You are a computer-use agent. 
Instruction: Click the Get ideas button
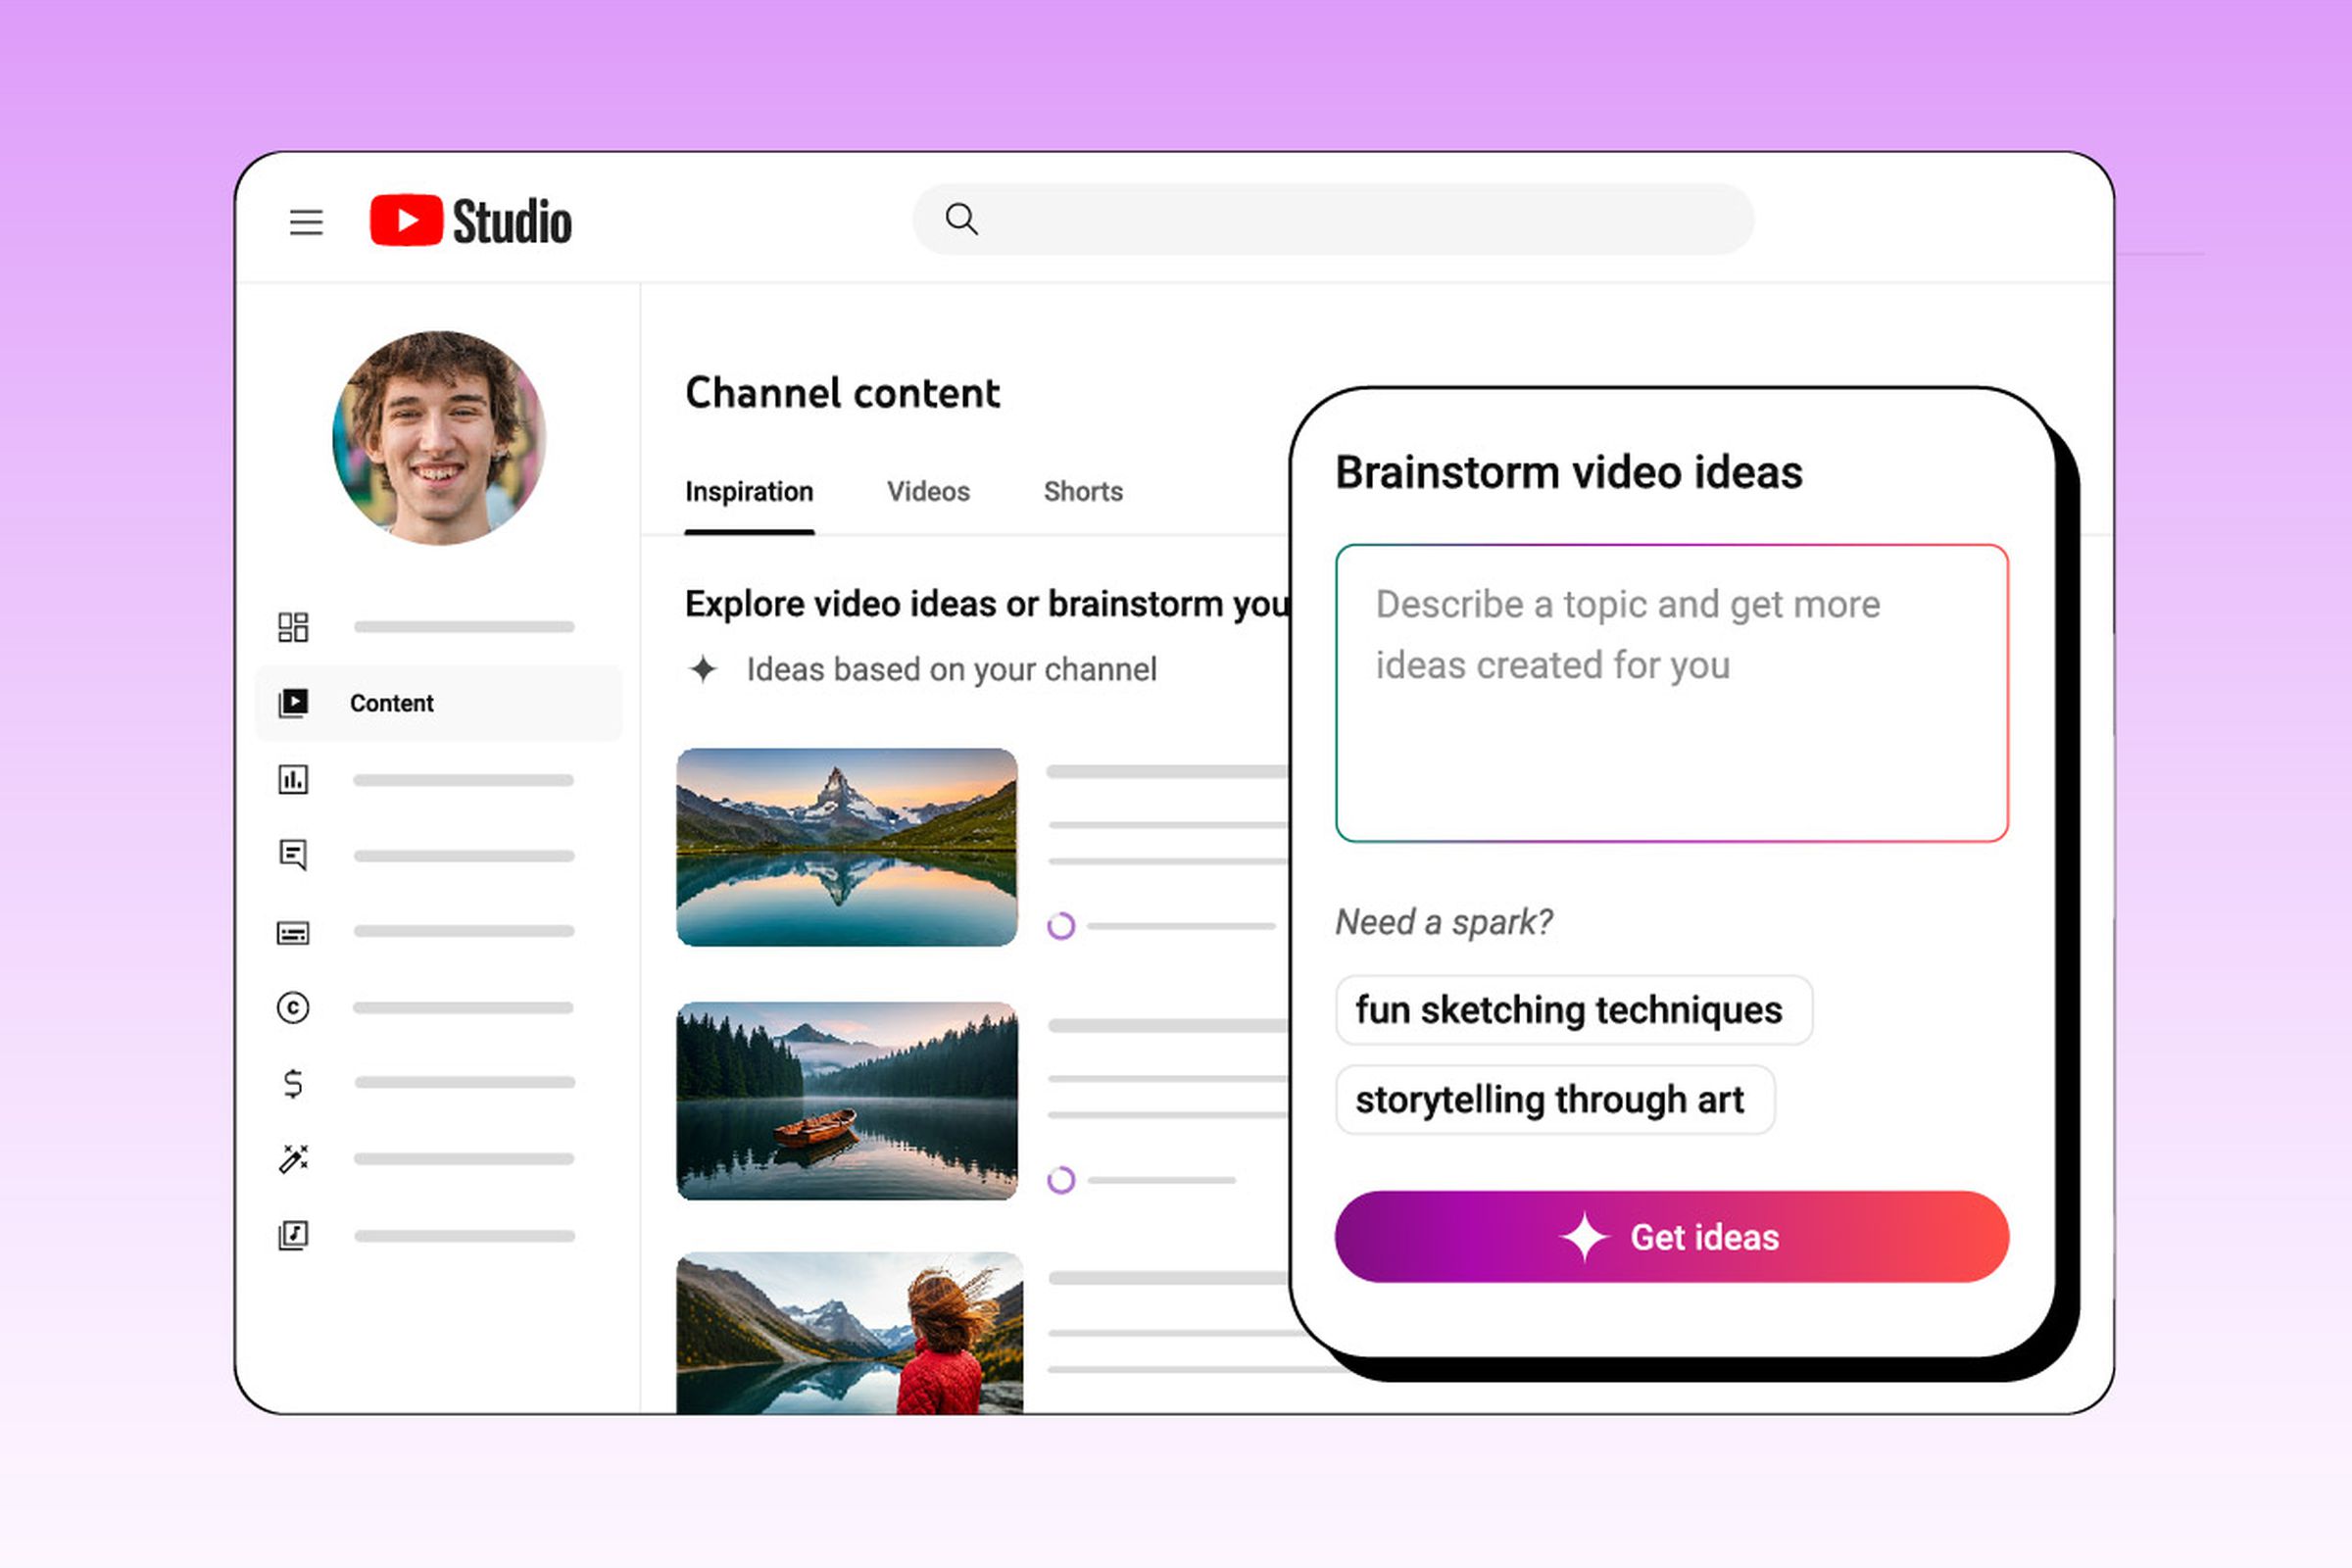coord(1672,1237)
